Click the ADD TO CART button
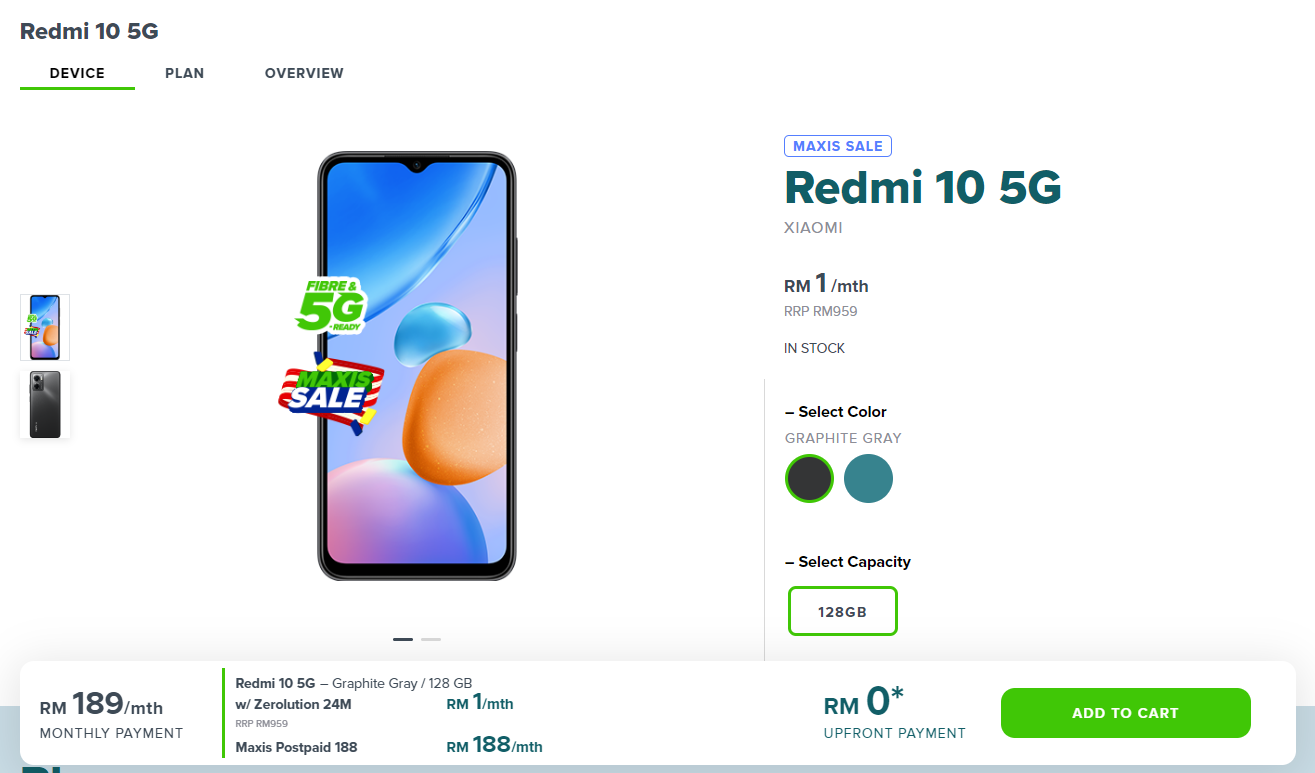The image size is (1315, 773). (1125, 713)
